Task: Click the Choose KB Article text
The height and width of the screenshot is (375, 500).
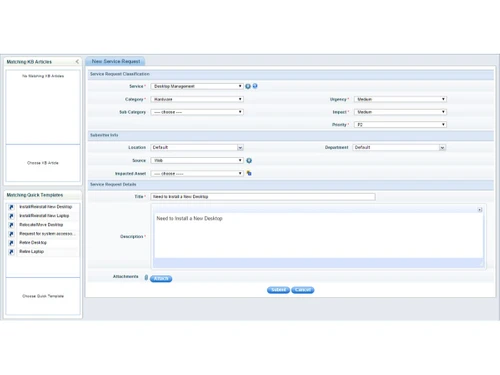Action: click(43, 163)
